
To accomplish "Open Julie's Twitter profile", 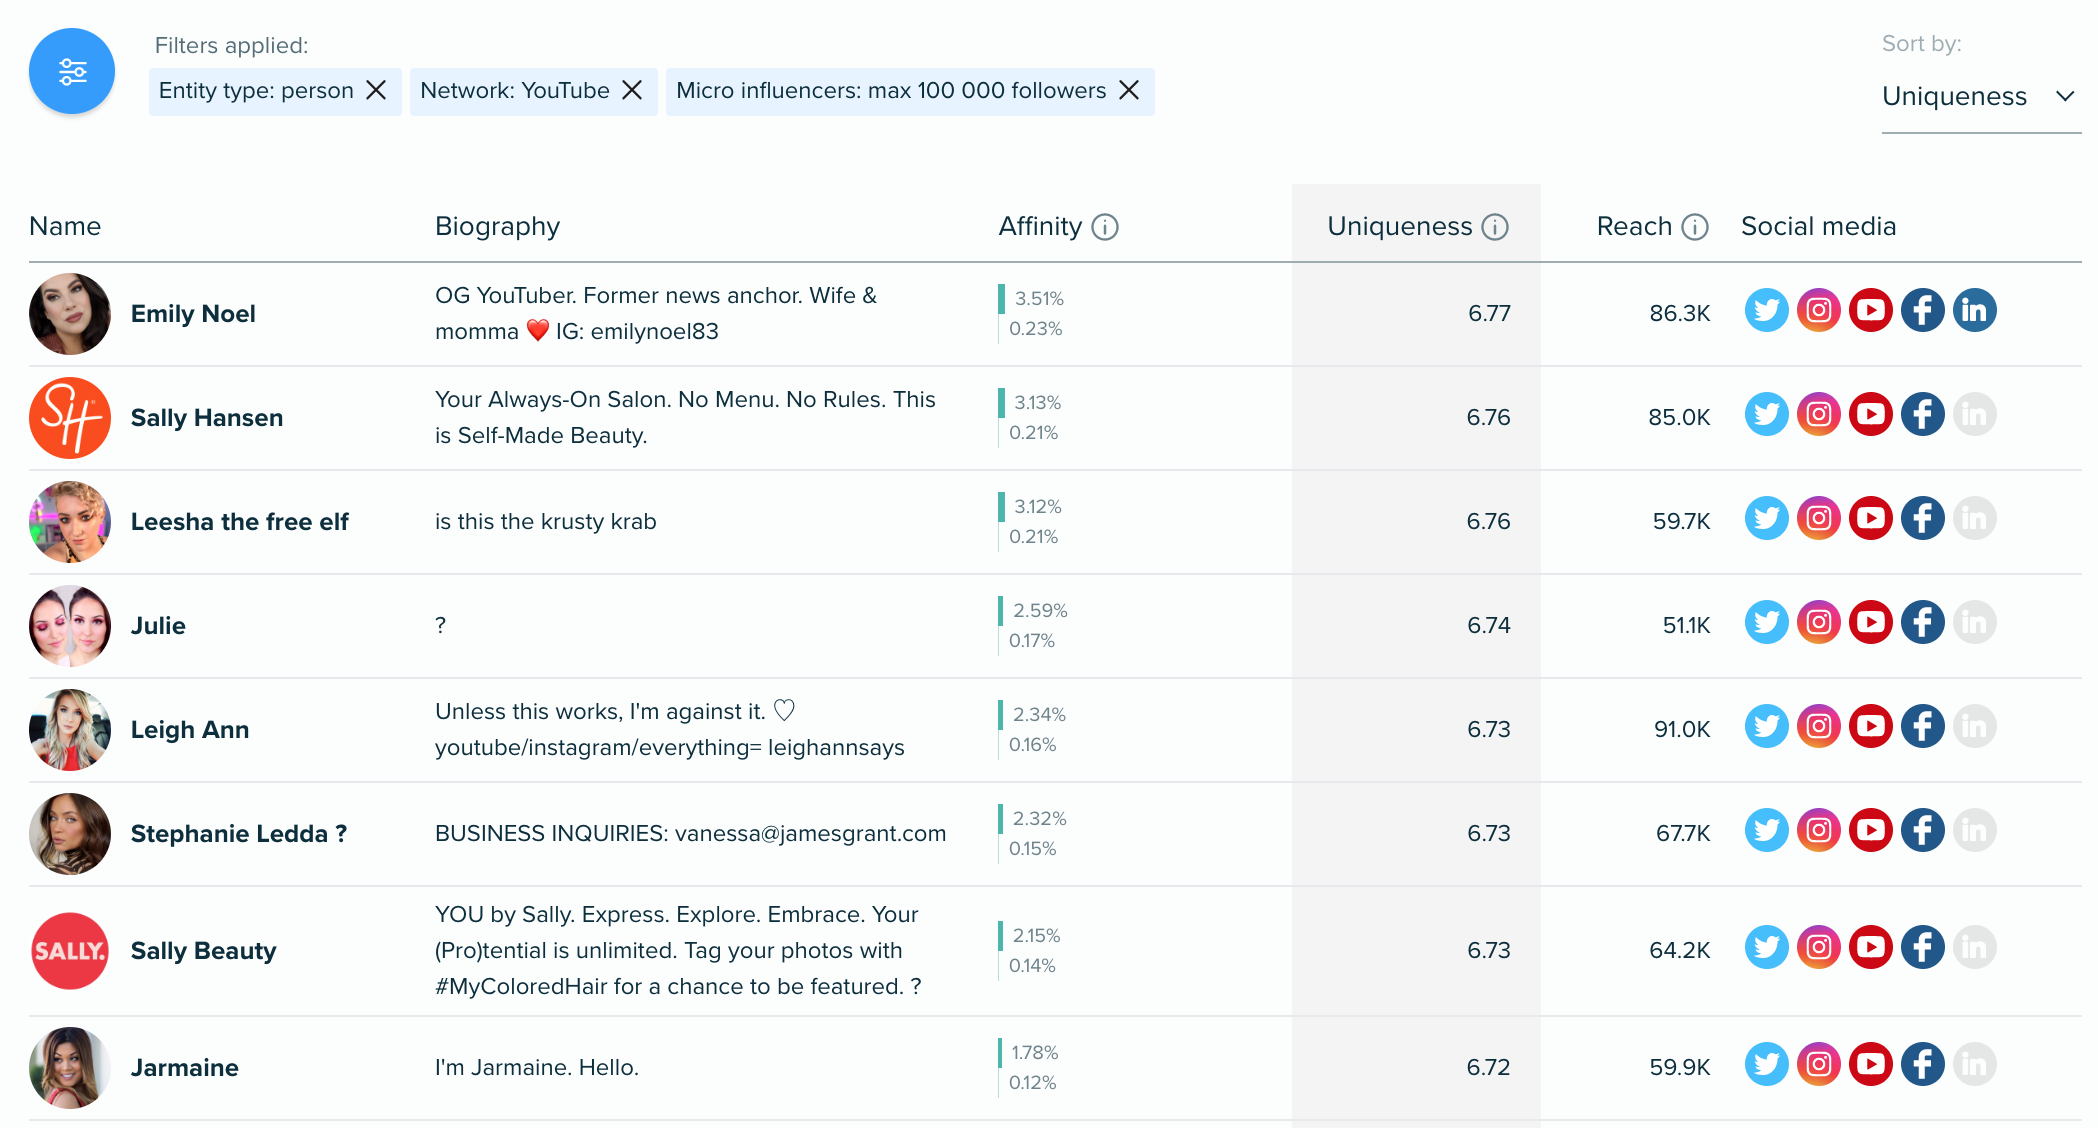I will click(x=1767, y=622).
